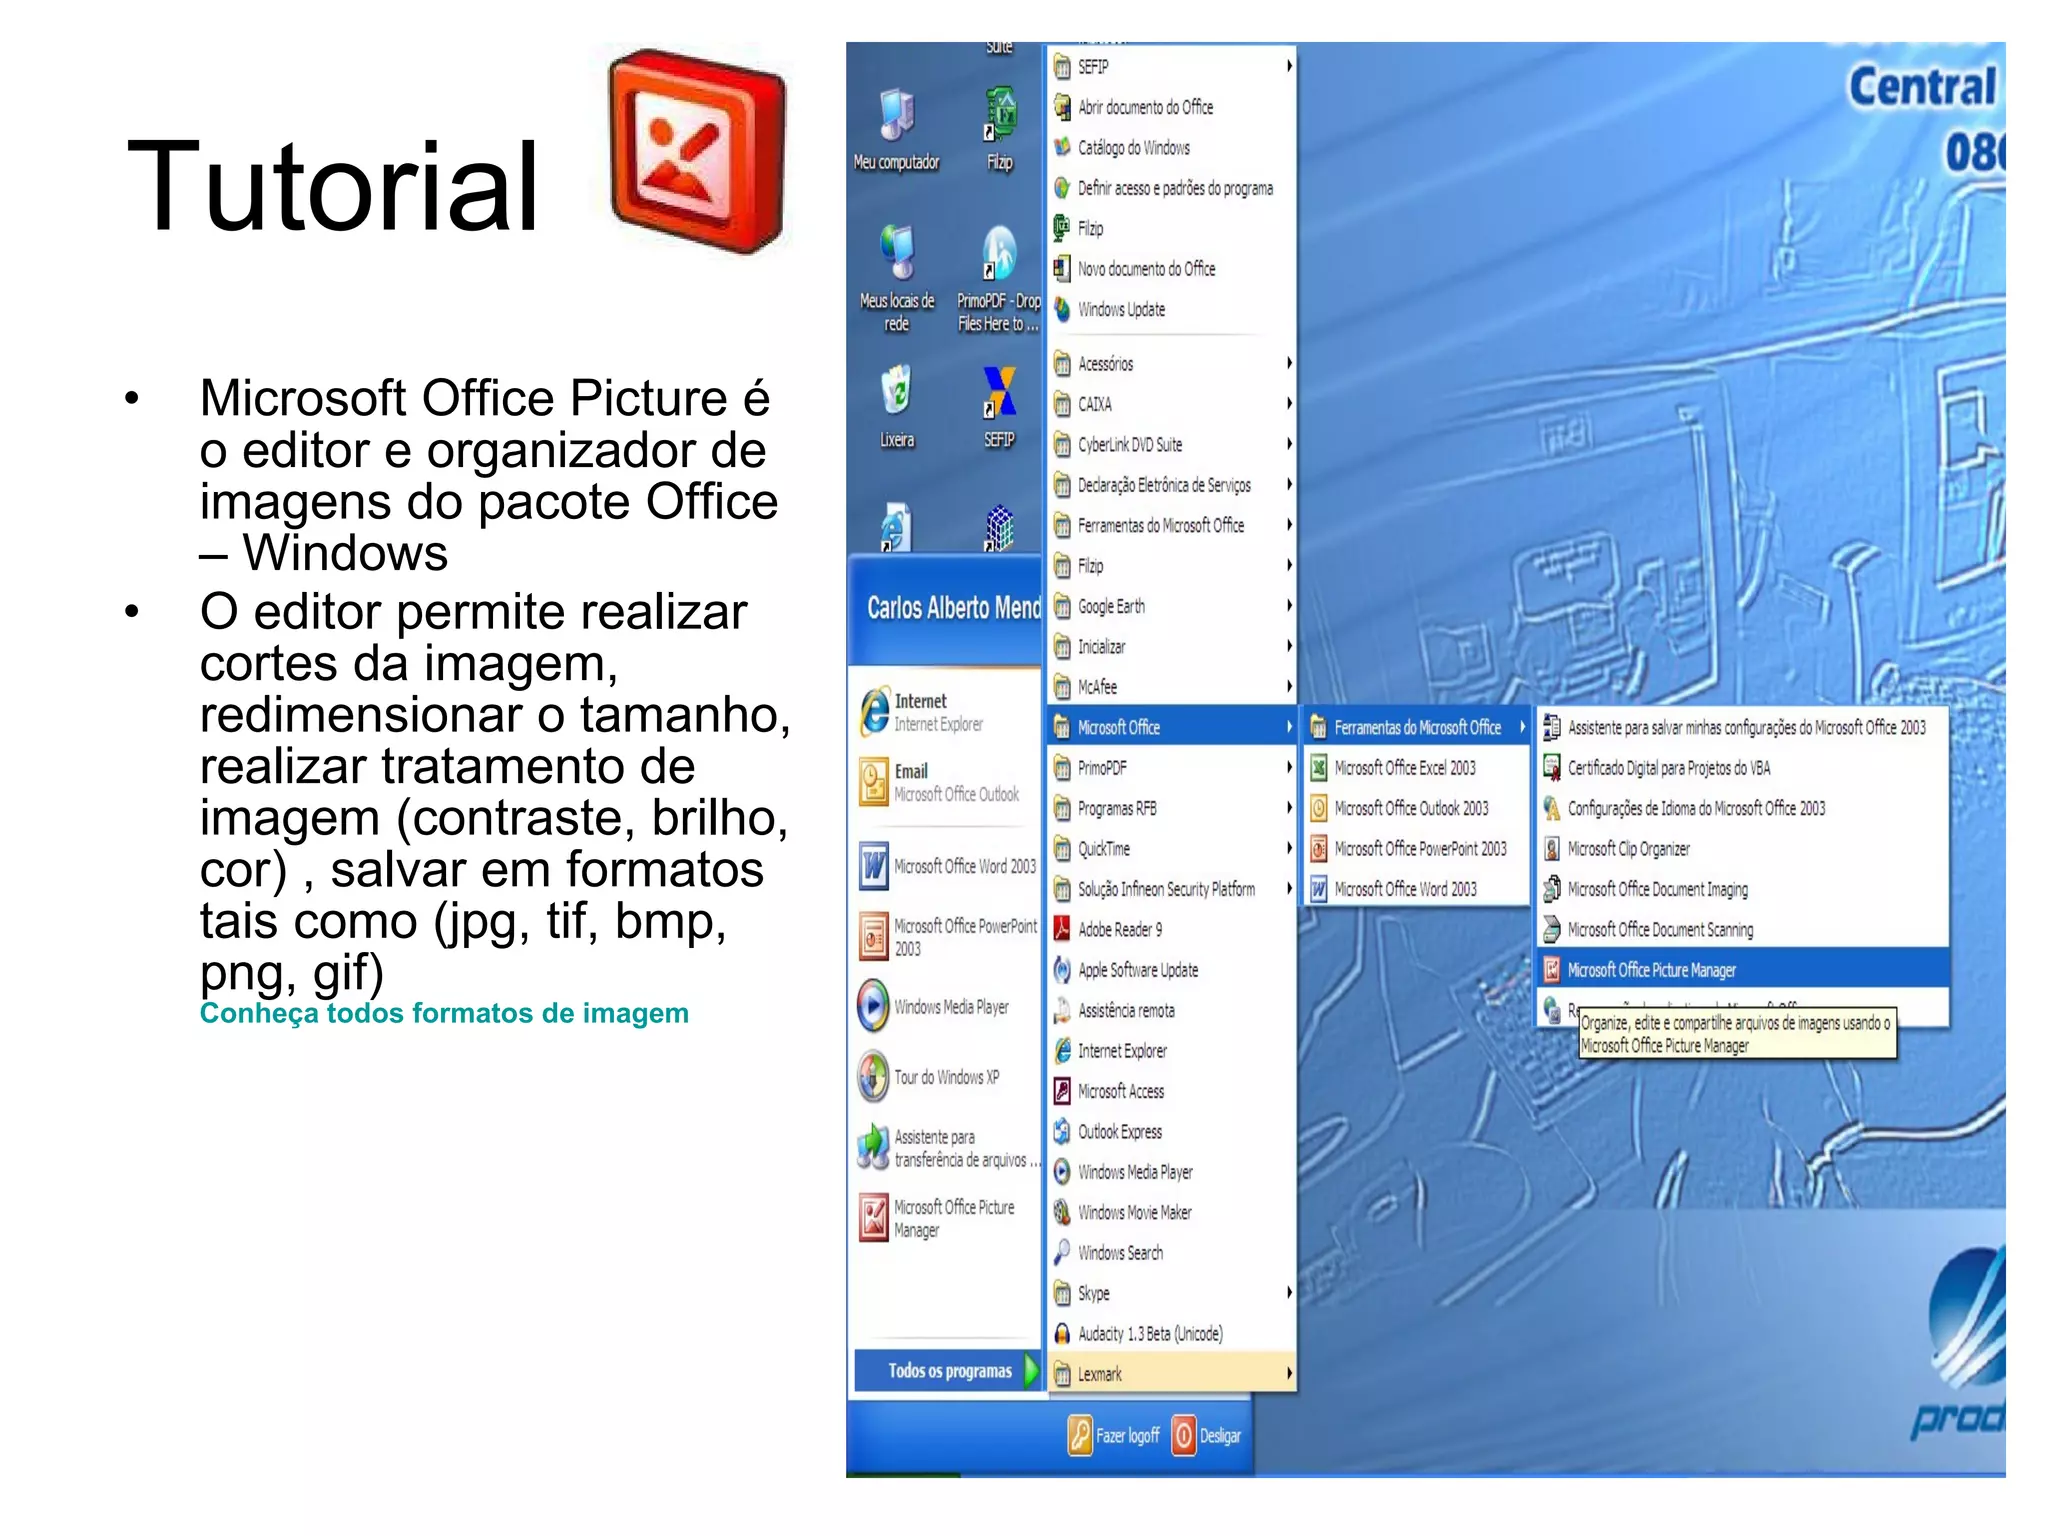The width and height of the screenshot is (2048, 1536).
Task: Follow the Conheça todos formatos de imagem link
Action: coord(444,1013)
